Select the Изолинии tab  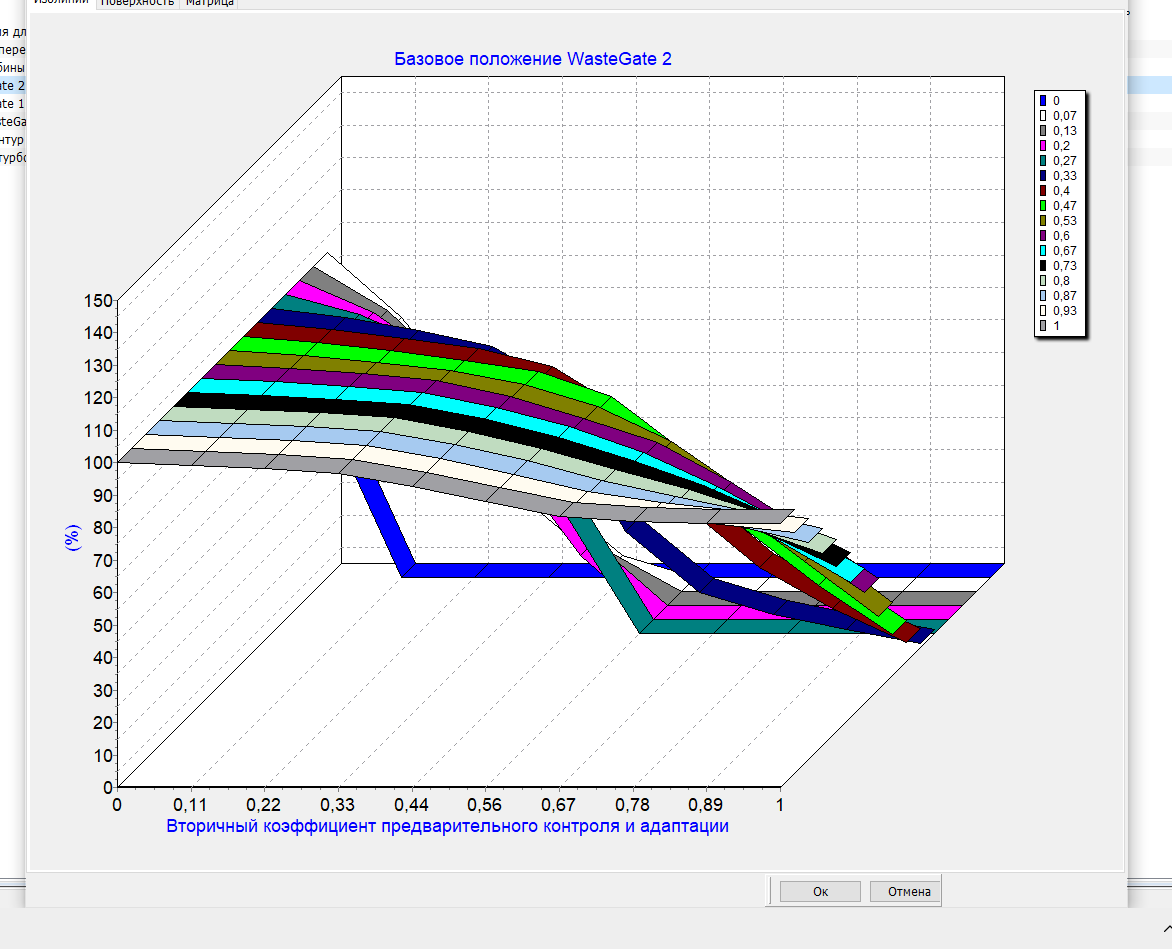[61, 3]
